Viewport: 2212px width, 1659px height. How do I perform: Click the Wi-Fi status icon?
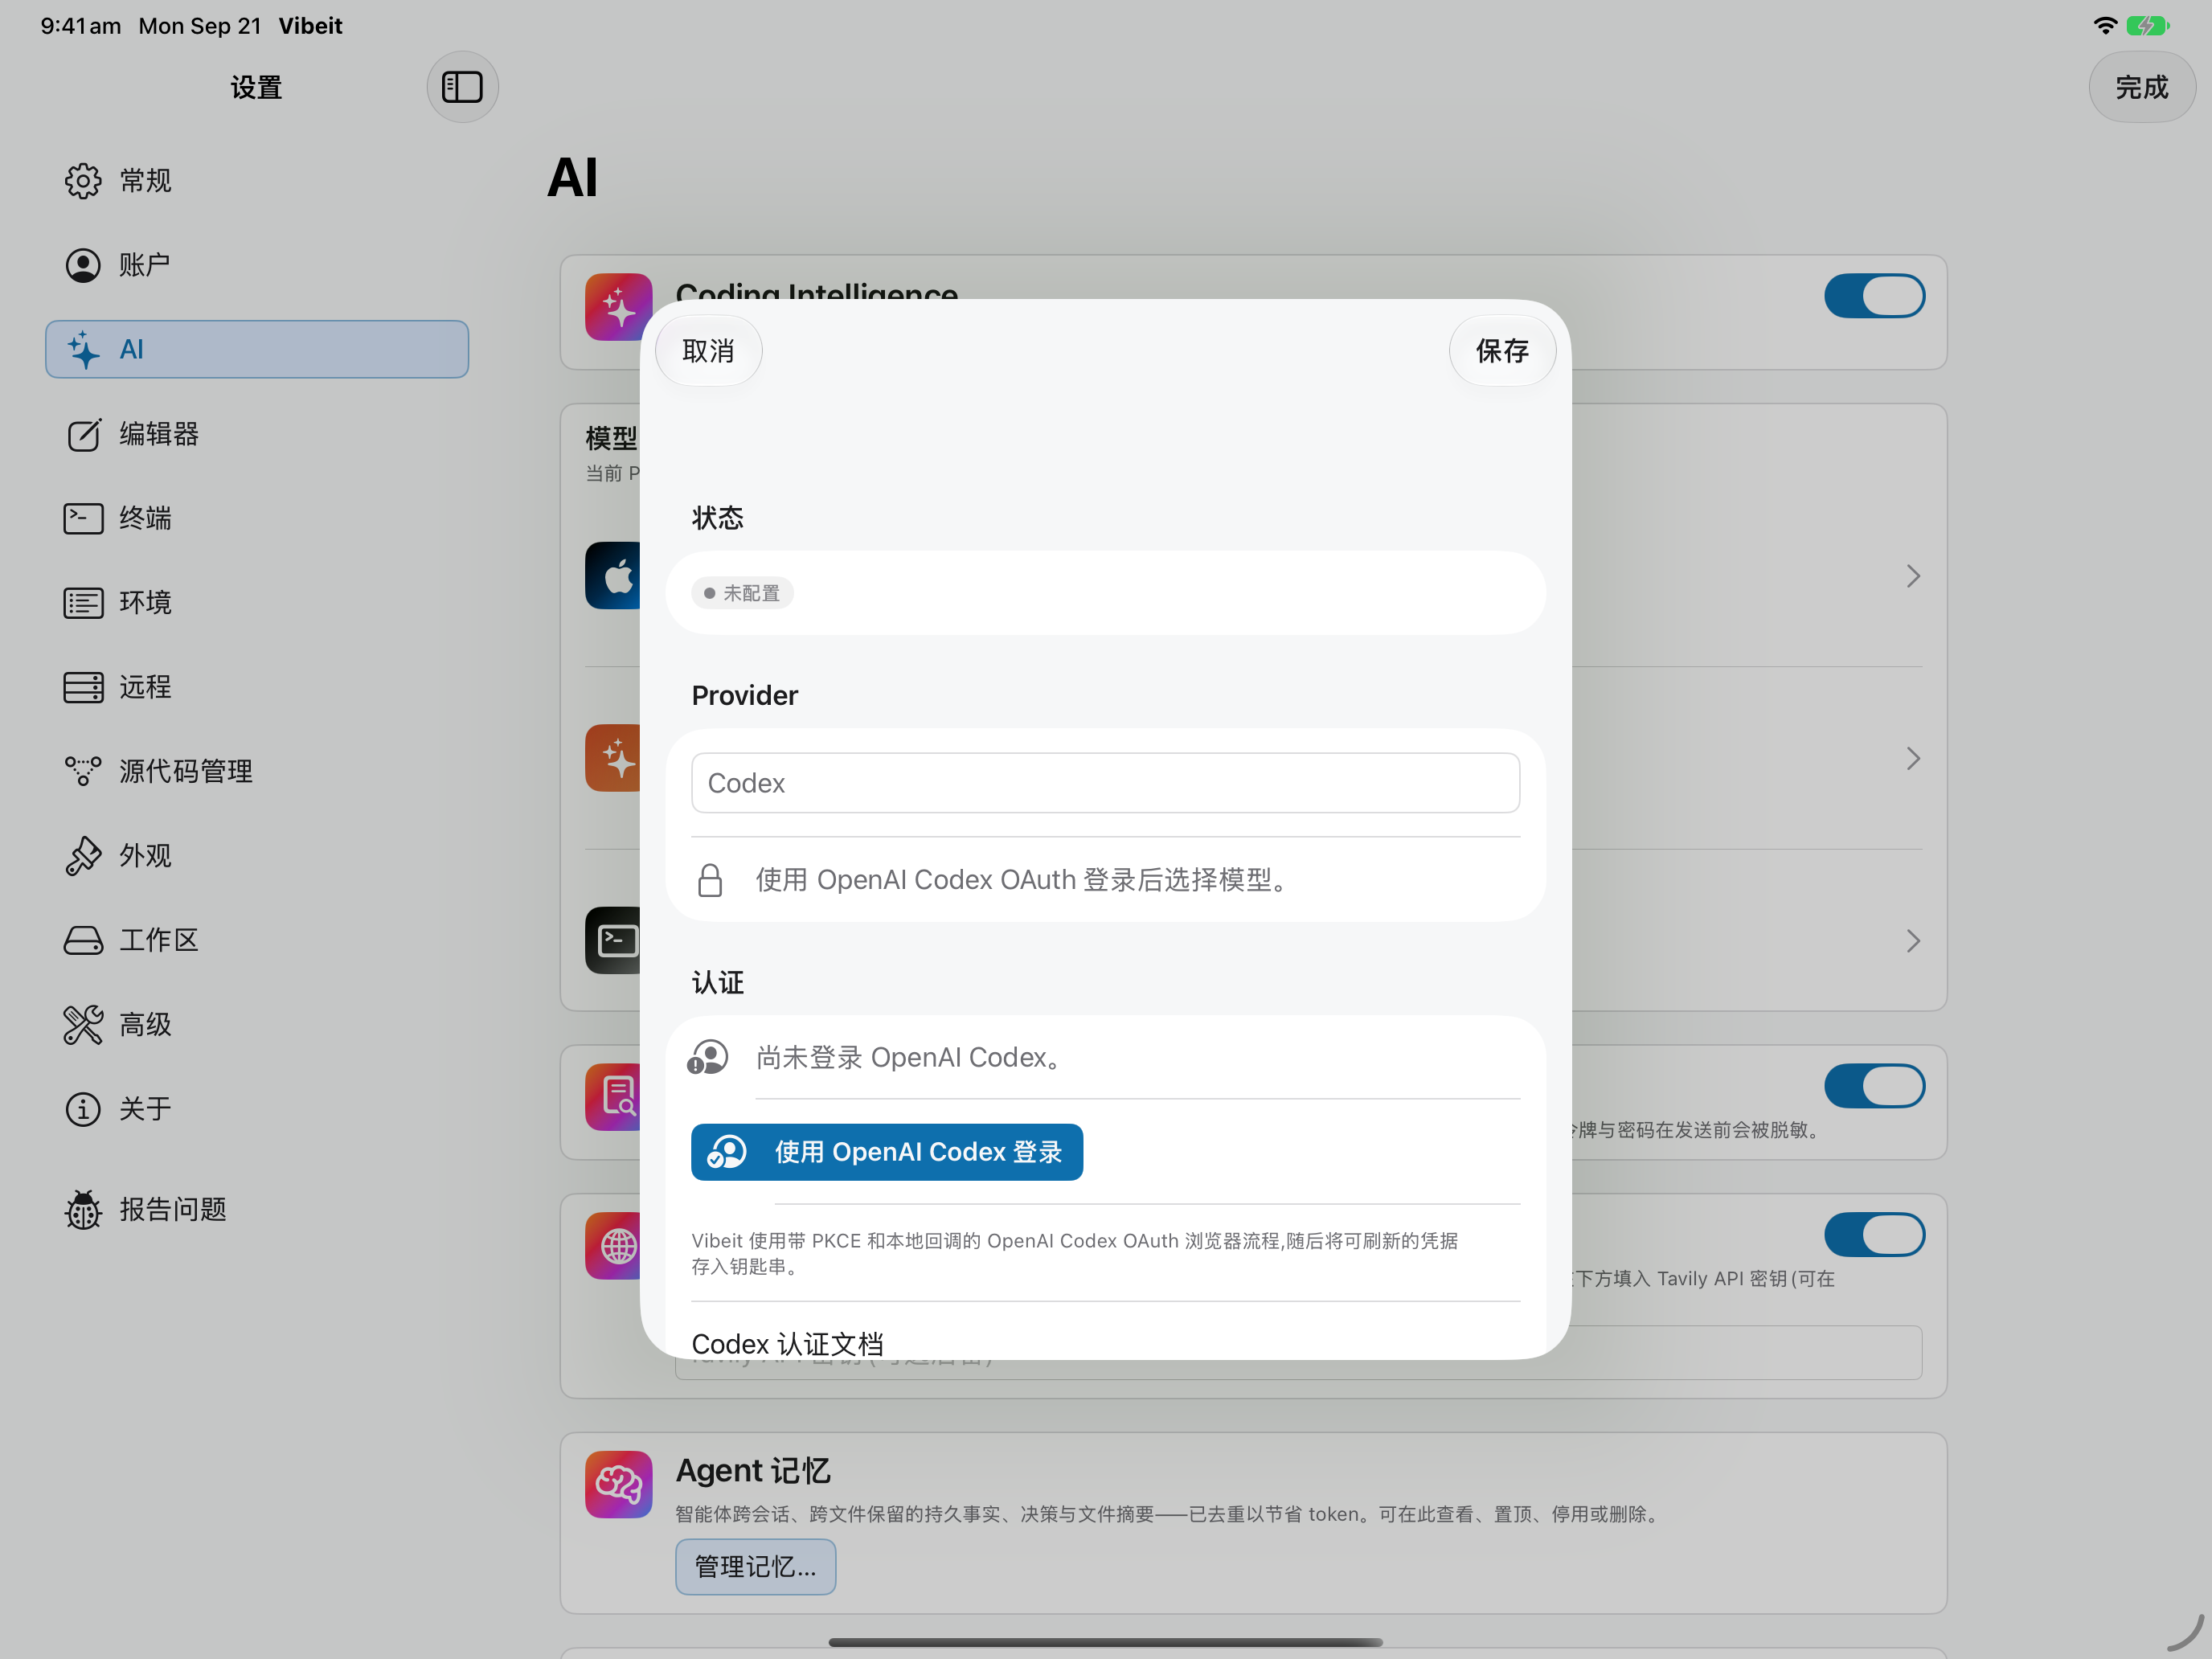point(2104,26)
